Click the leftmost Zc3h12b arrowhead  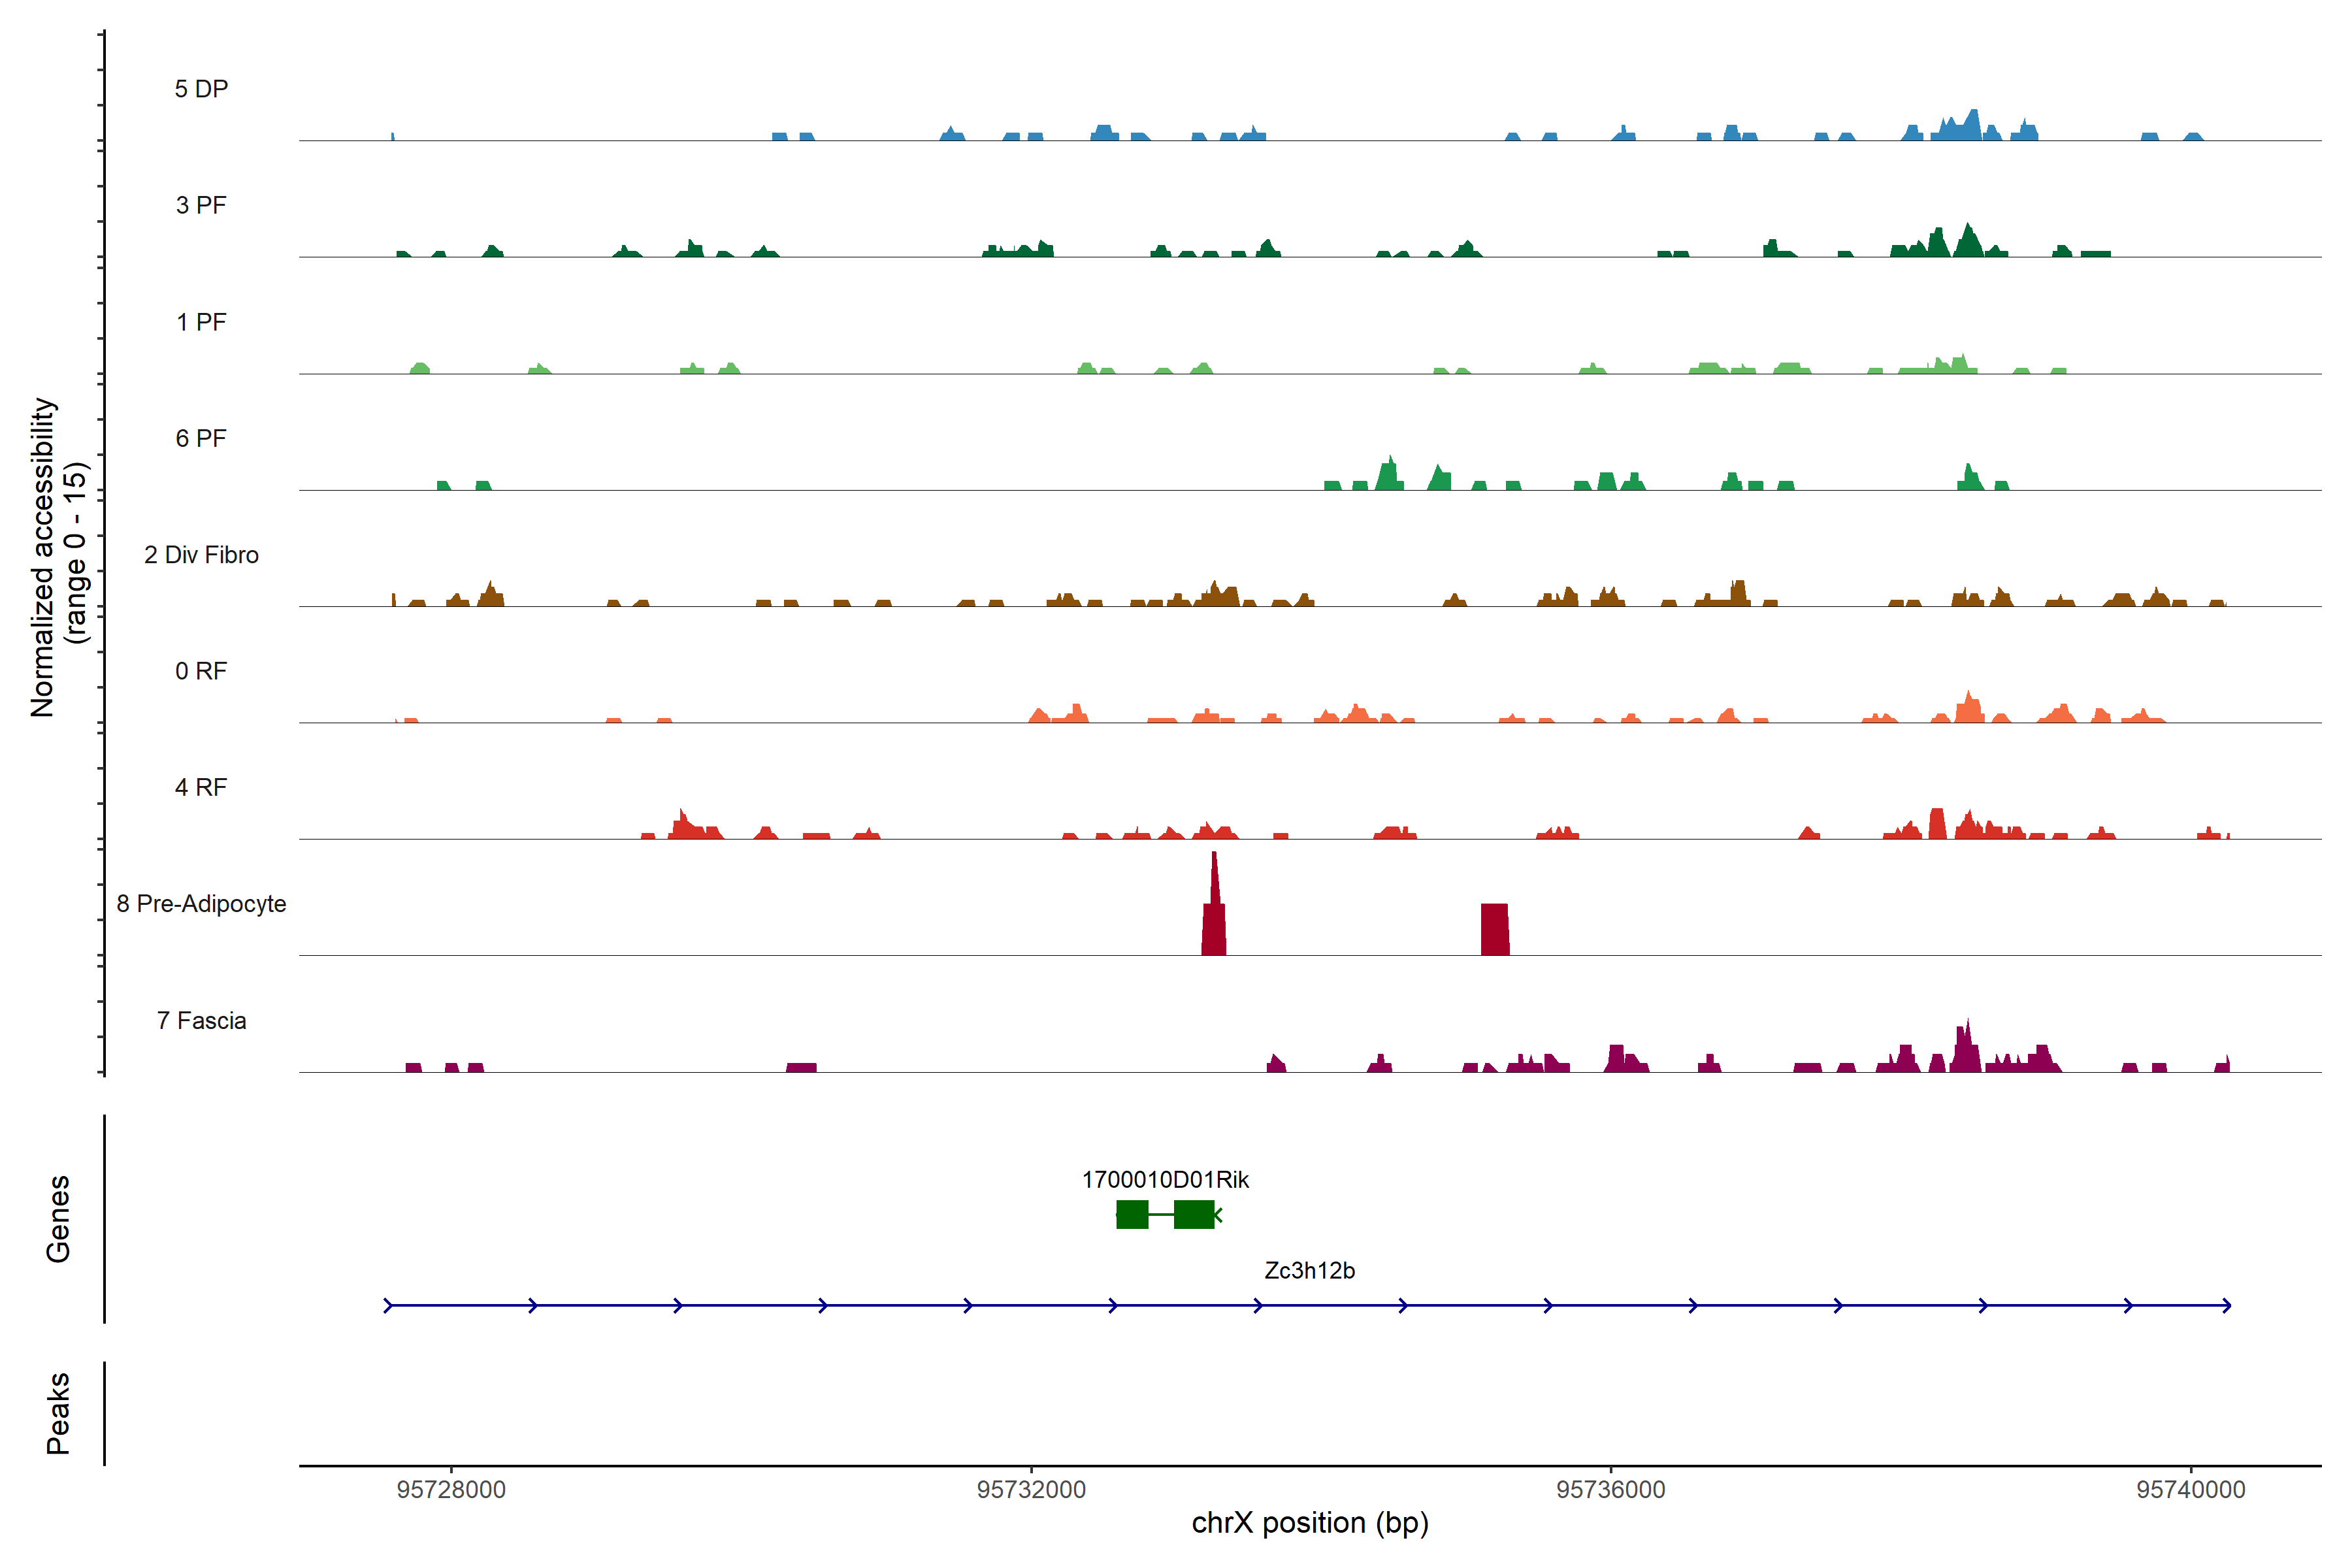point(389,1305)
